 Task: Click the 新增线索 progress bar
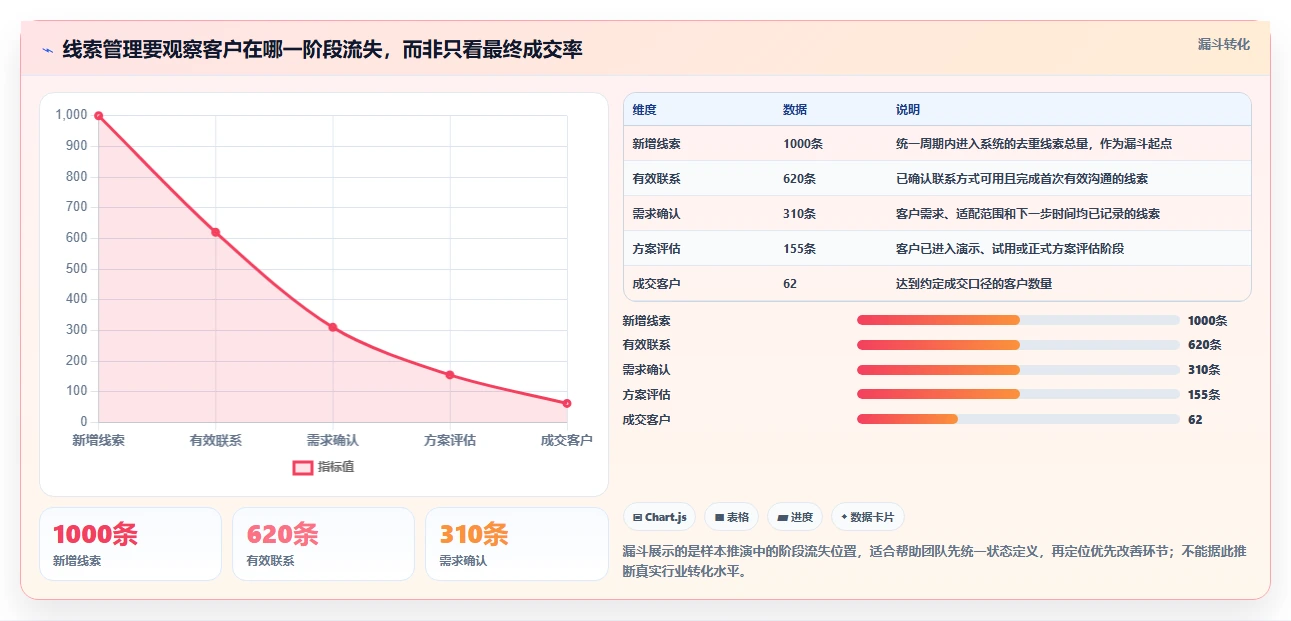(x=1018, y=320)
